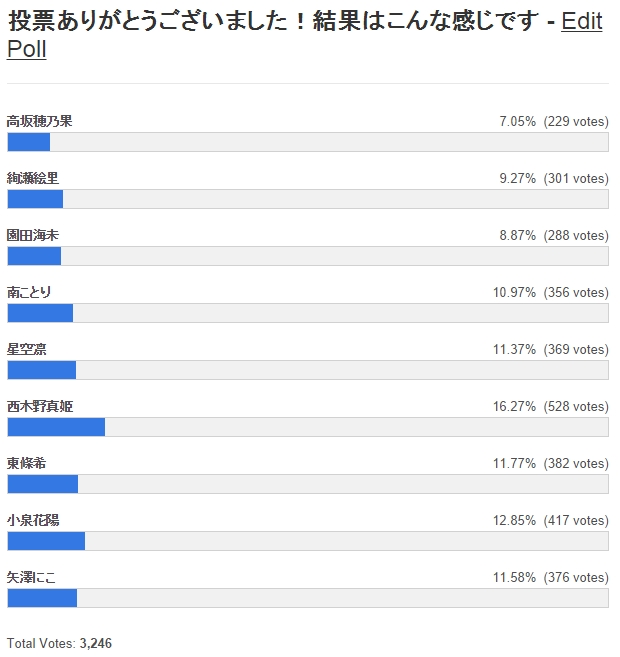Image resolution: width=620 pixels, height=657 pixels.
Task: Click the 矢澤にこ option label
Action: [x=33, y=577]
